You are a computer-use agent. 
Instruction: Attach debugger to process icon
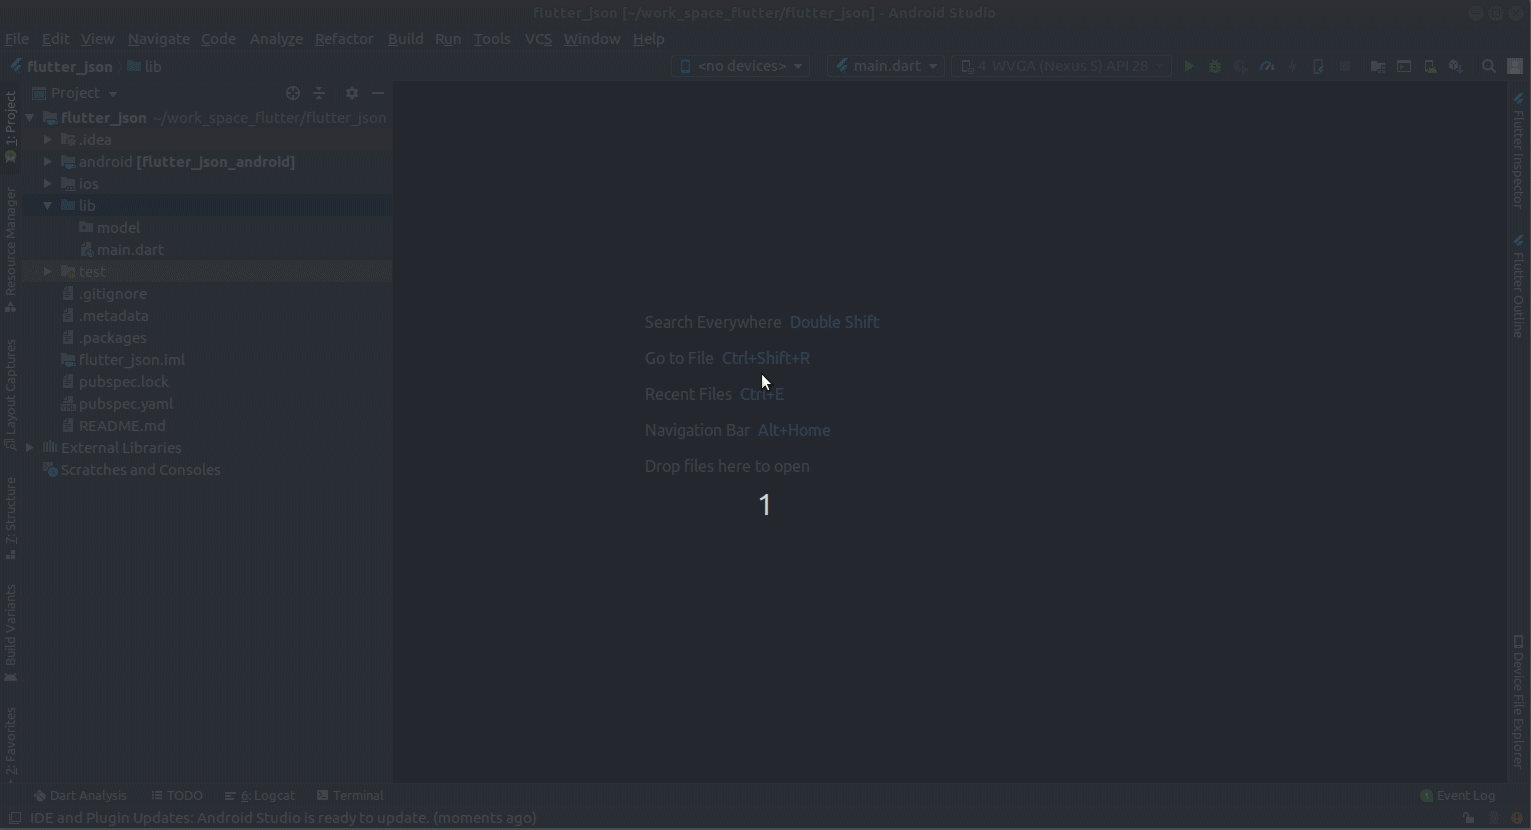pos(1318,66)
